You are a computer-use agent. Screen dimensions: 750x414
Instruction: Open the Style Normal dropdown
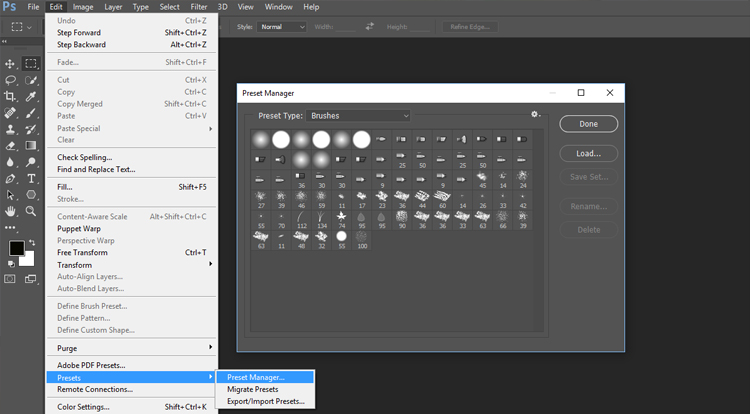[x=281, y=27]
